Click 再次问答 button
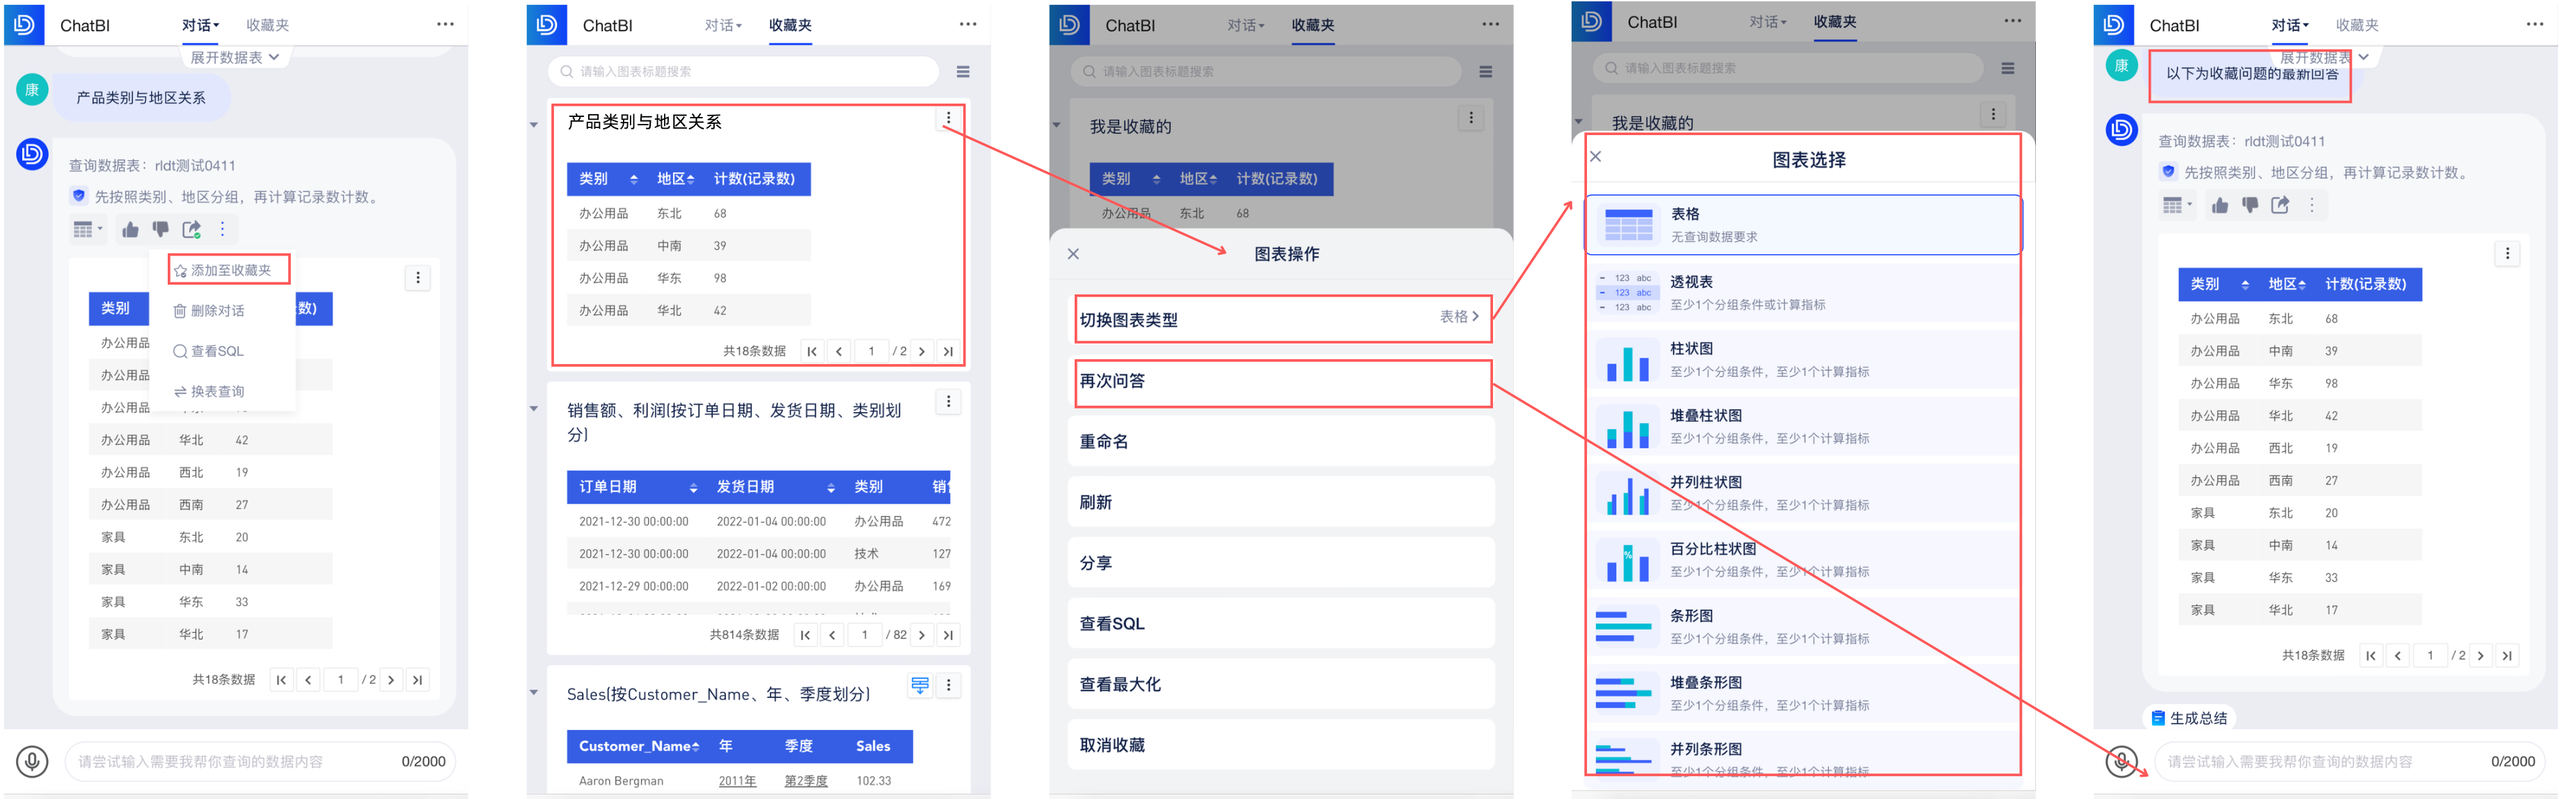The height and width of the screenshot is (799, 2576). click(x=1282, y=381)
